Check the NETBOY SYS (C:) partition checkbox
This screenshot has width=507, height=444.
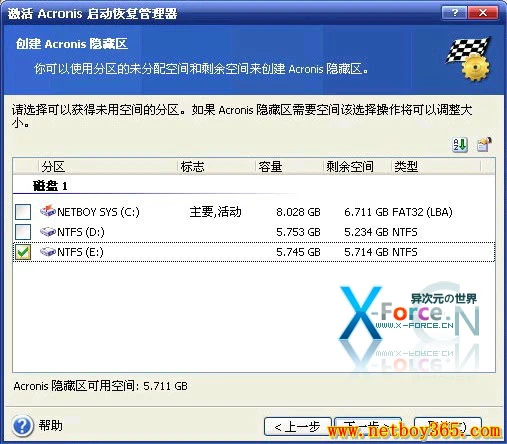[23, 212]
